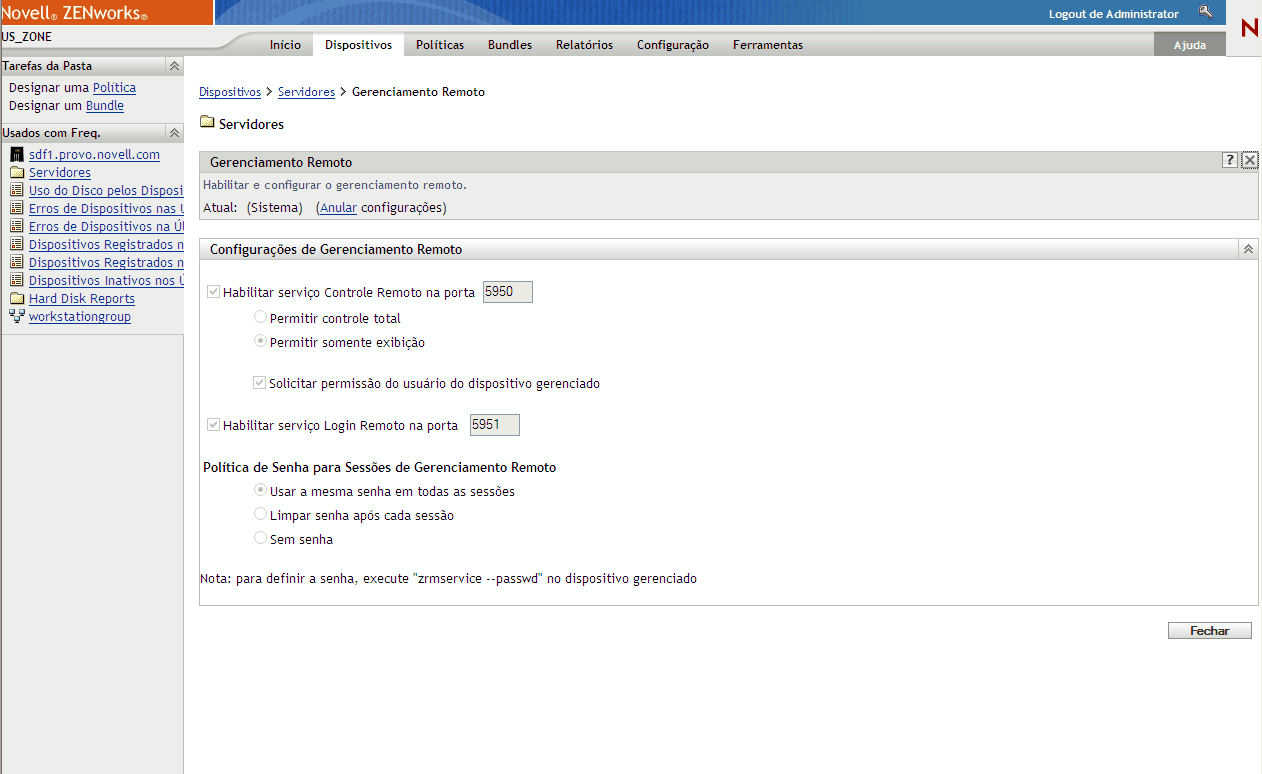Collapse the Usados com Freq. panel
The height and width of the screenshot is (774, 1262).
[174, 133]
